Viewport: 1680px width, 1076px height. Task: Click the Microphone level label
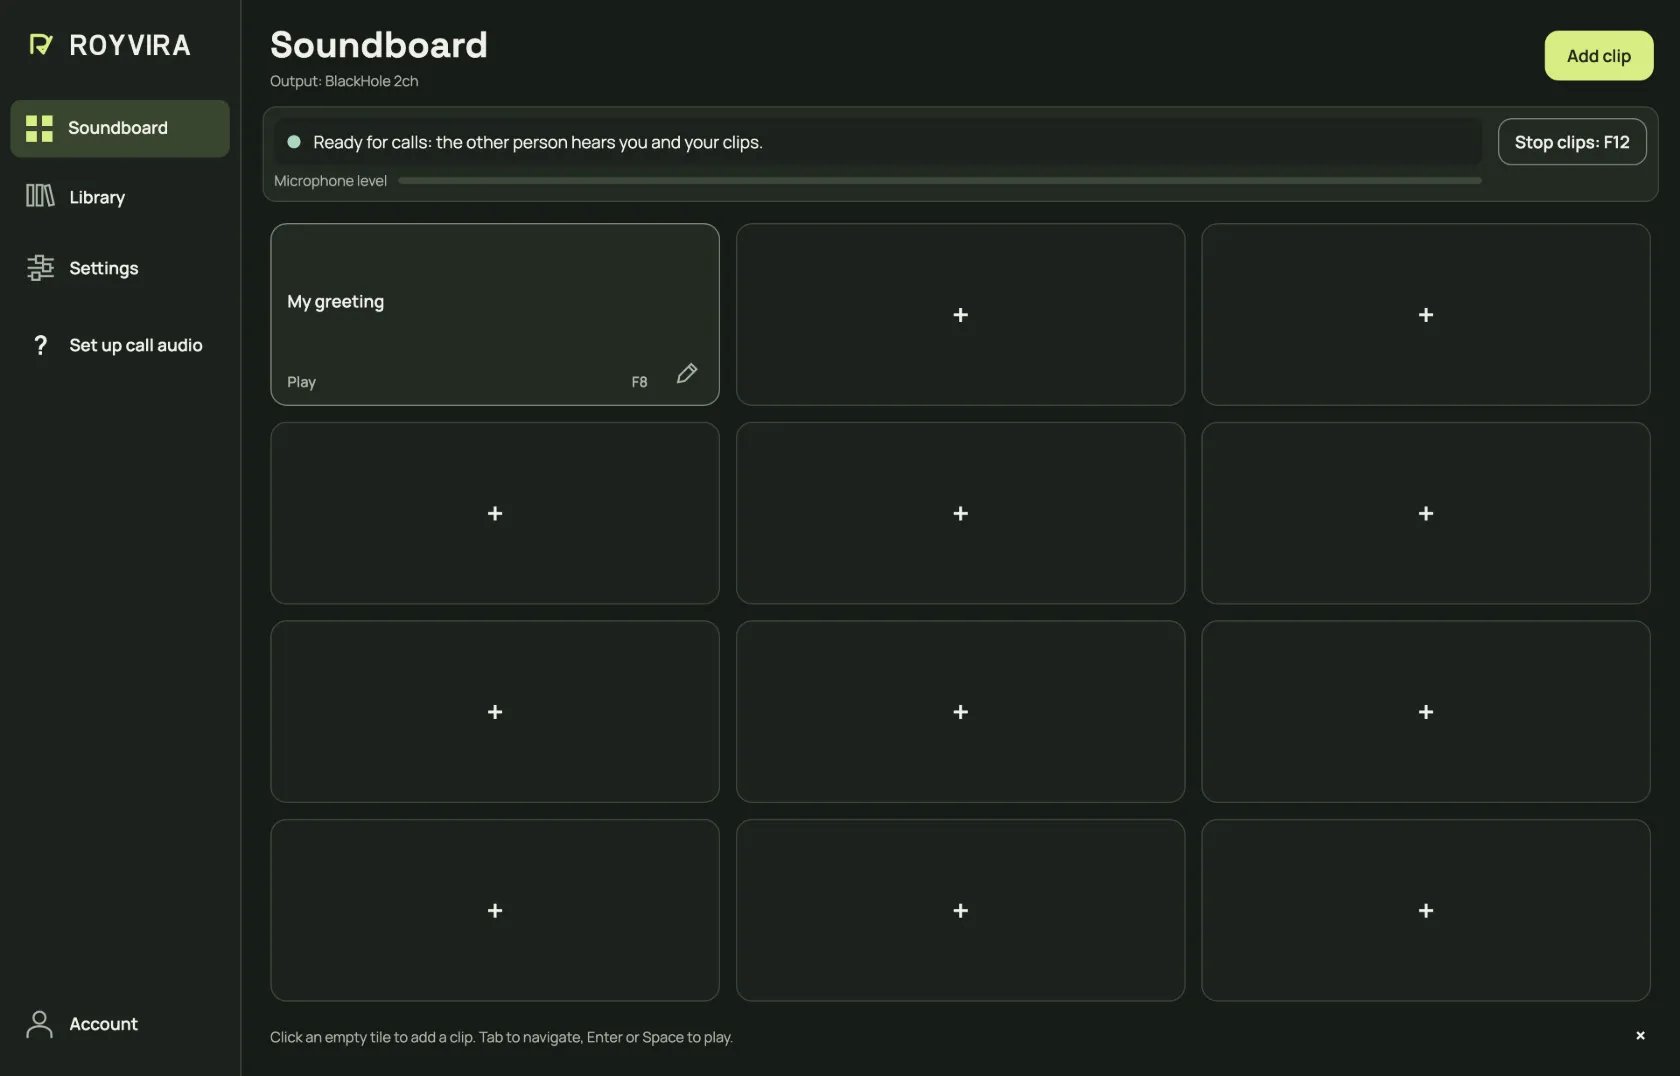[x=330, y=181]
